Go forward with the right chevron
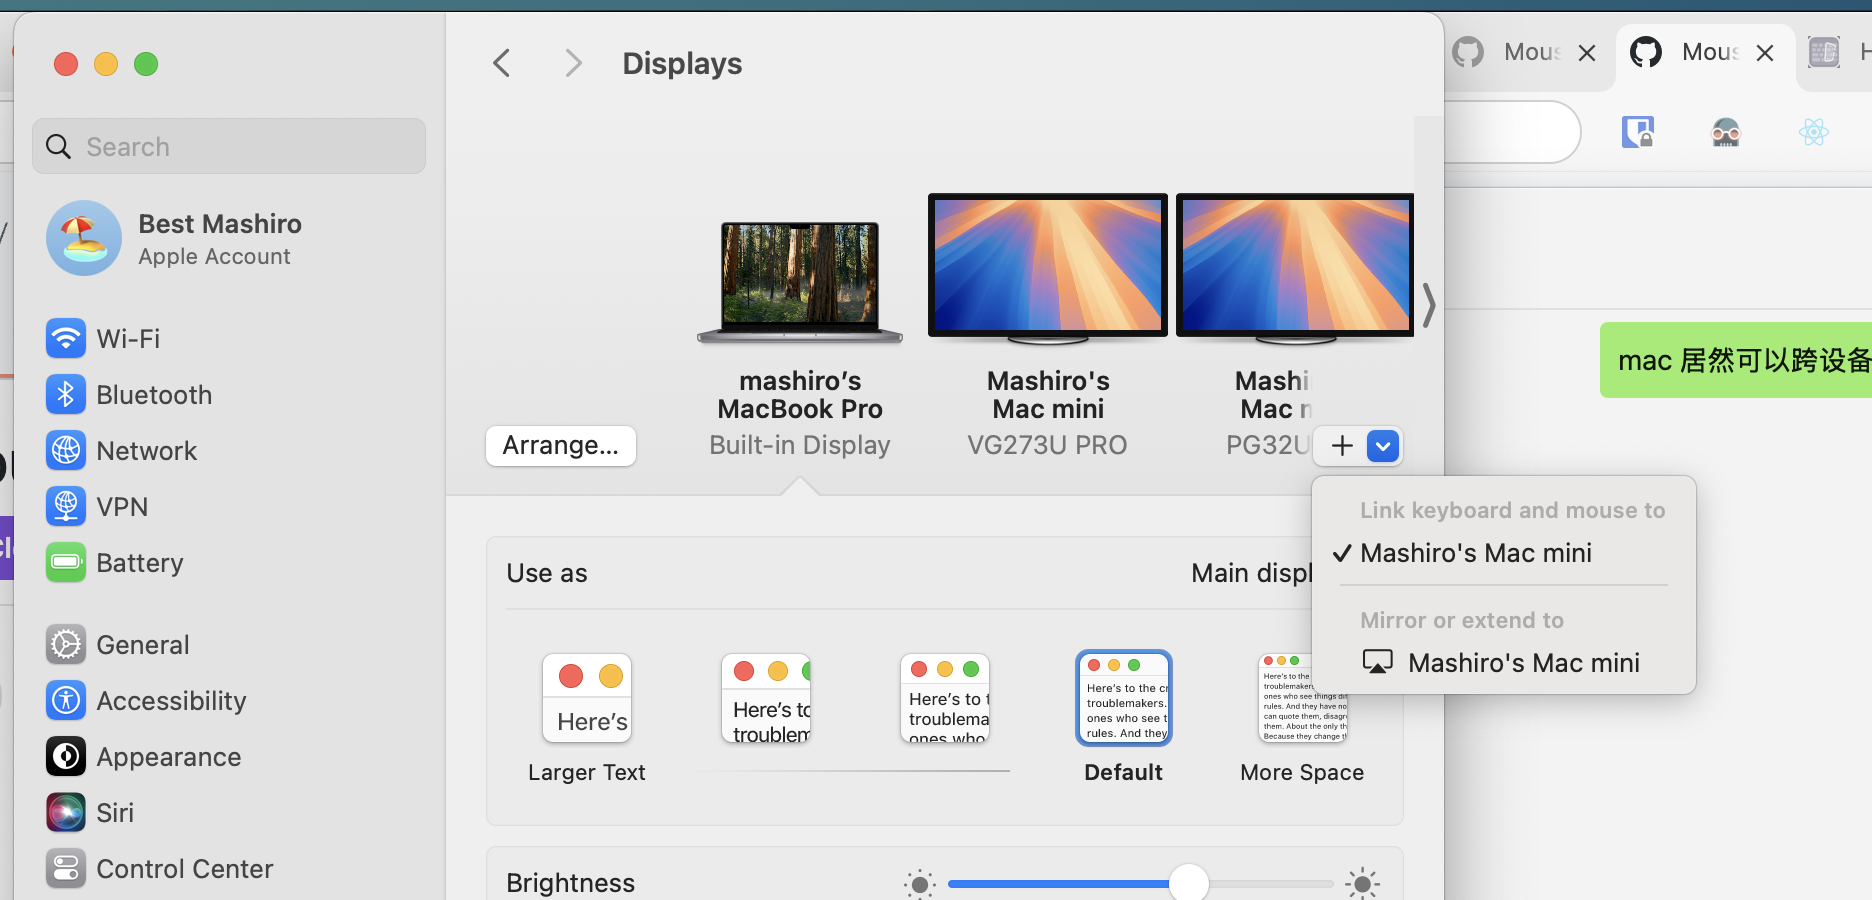The image size is (1872, 900). click(573, 64)
